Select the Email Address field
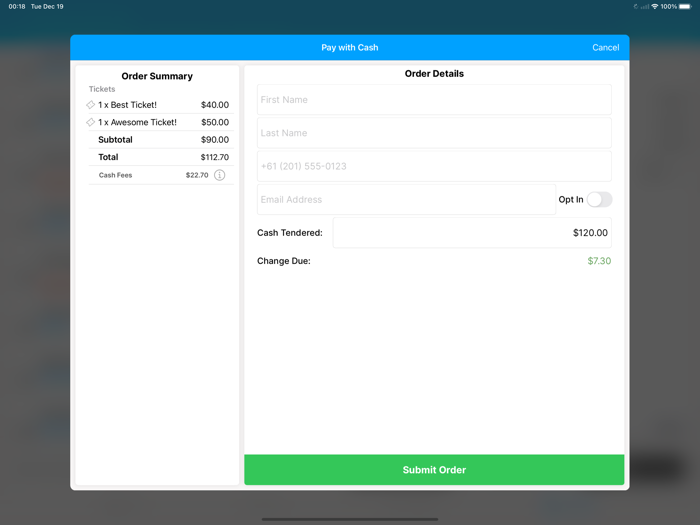This screenshot has height=525, width=700. [x=406, y=200]
